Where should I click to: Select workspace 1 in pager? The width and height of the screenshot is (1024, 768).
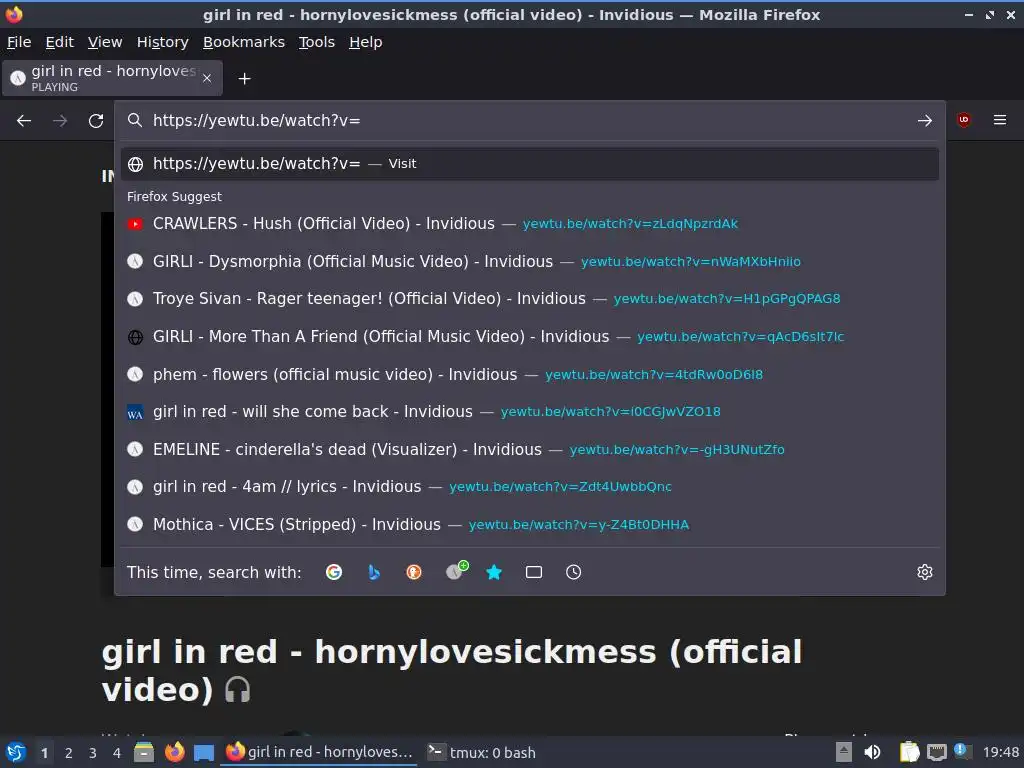point(44,753)
